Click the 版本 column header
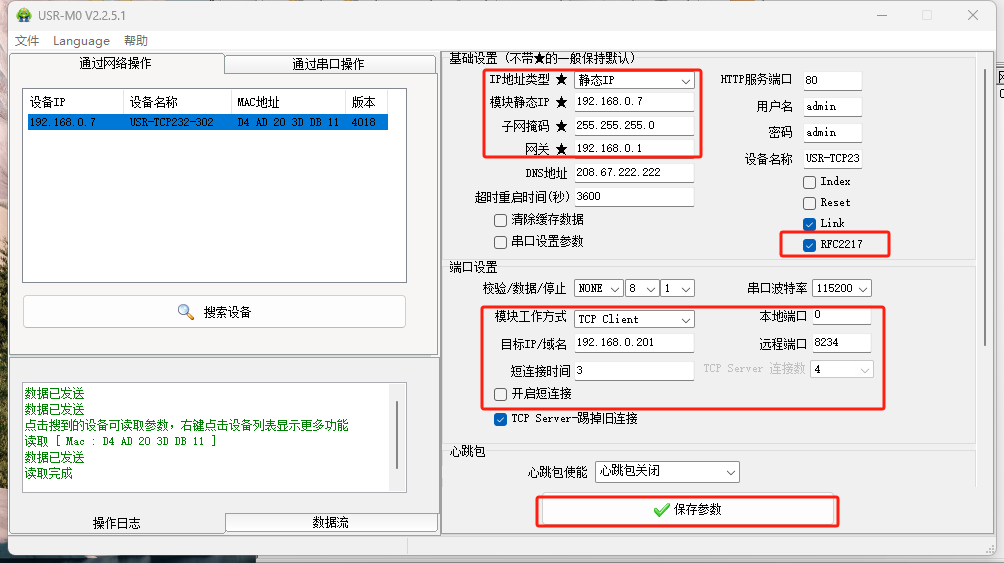 pos(366,102)
